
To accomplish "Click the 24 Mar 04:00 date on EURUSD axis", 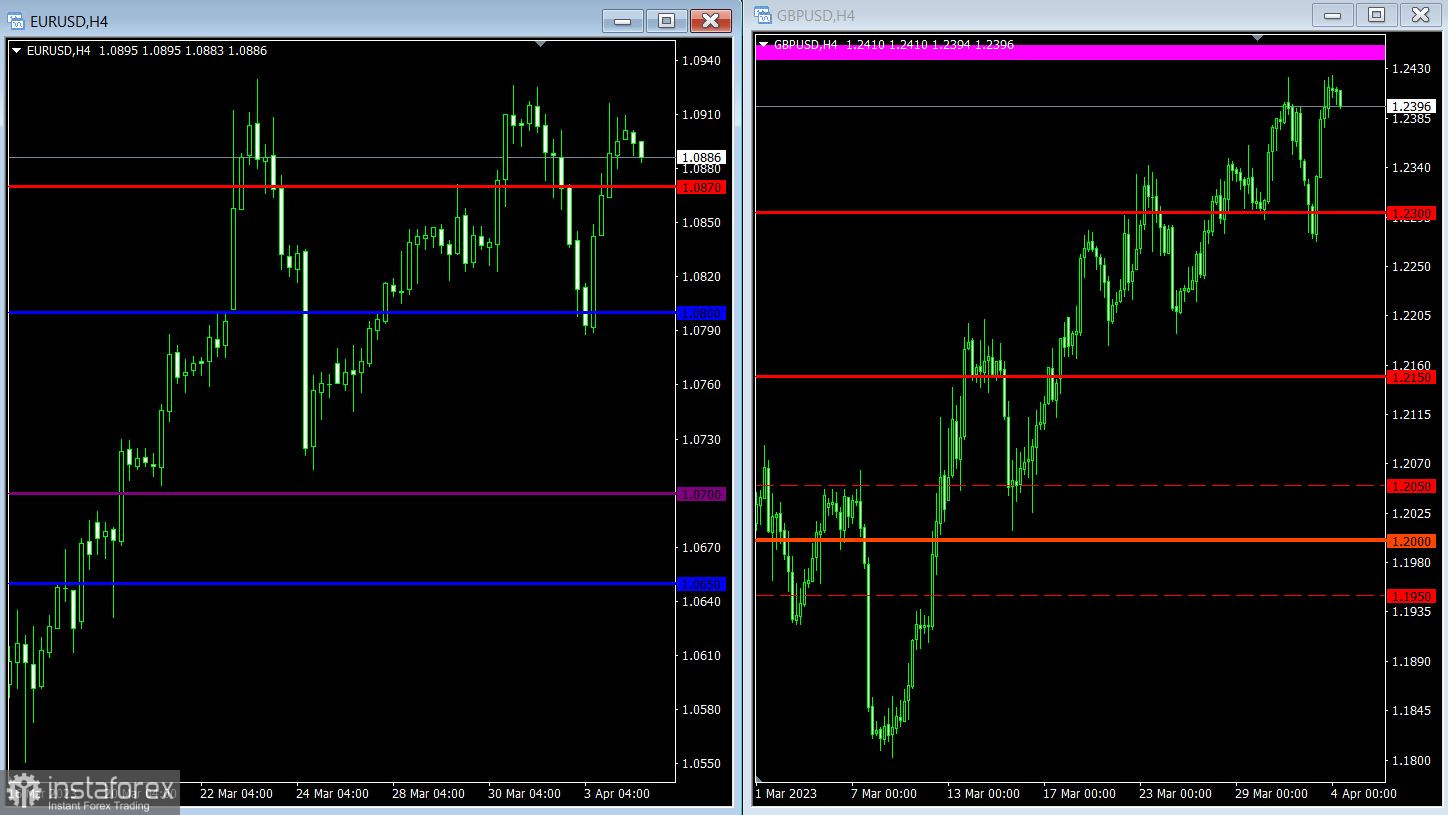I will [x=332, y=793].
